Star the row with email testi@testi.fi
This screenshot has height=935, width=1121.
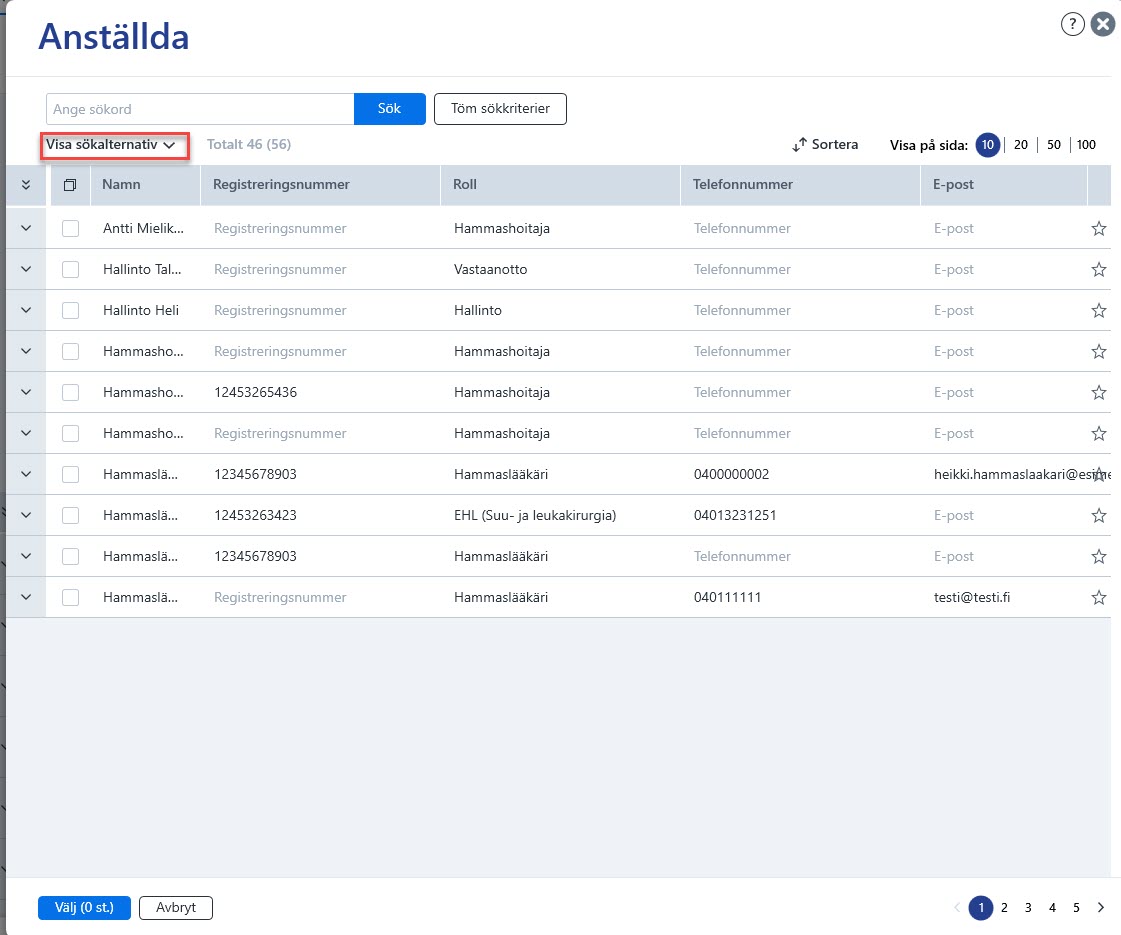(1099, 598)
